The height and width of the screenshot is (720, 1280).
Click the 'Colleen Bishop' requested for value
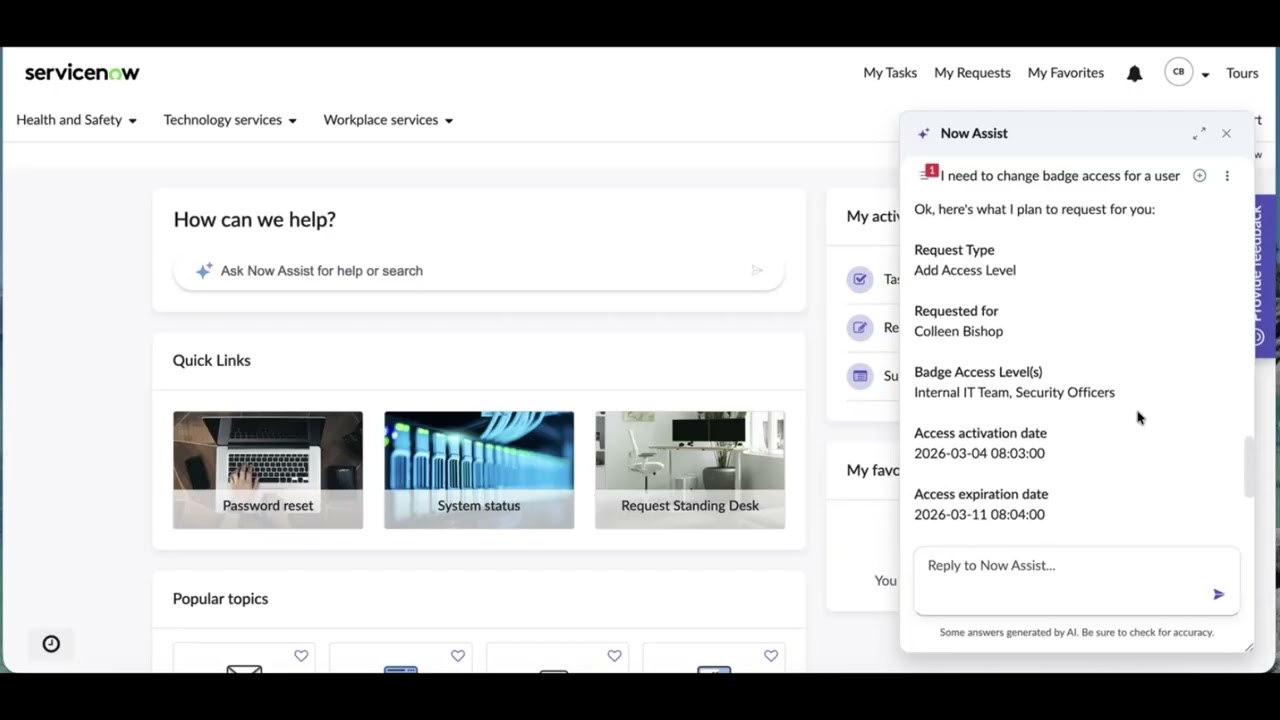coord(958,331)
